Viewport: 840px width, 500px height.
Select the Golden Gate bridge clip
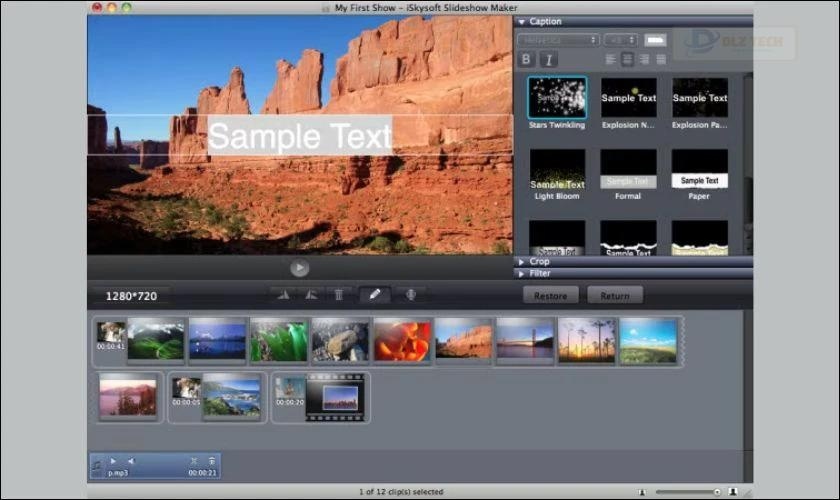pyautogui.click(x=526, y=340)
